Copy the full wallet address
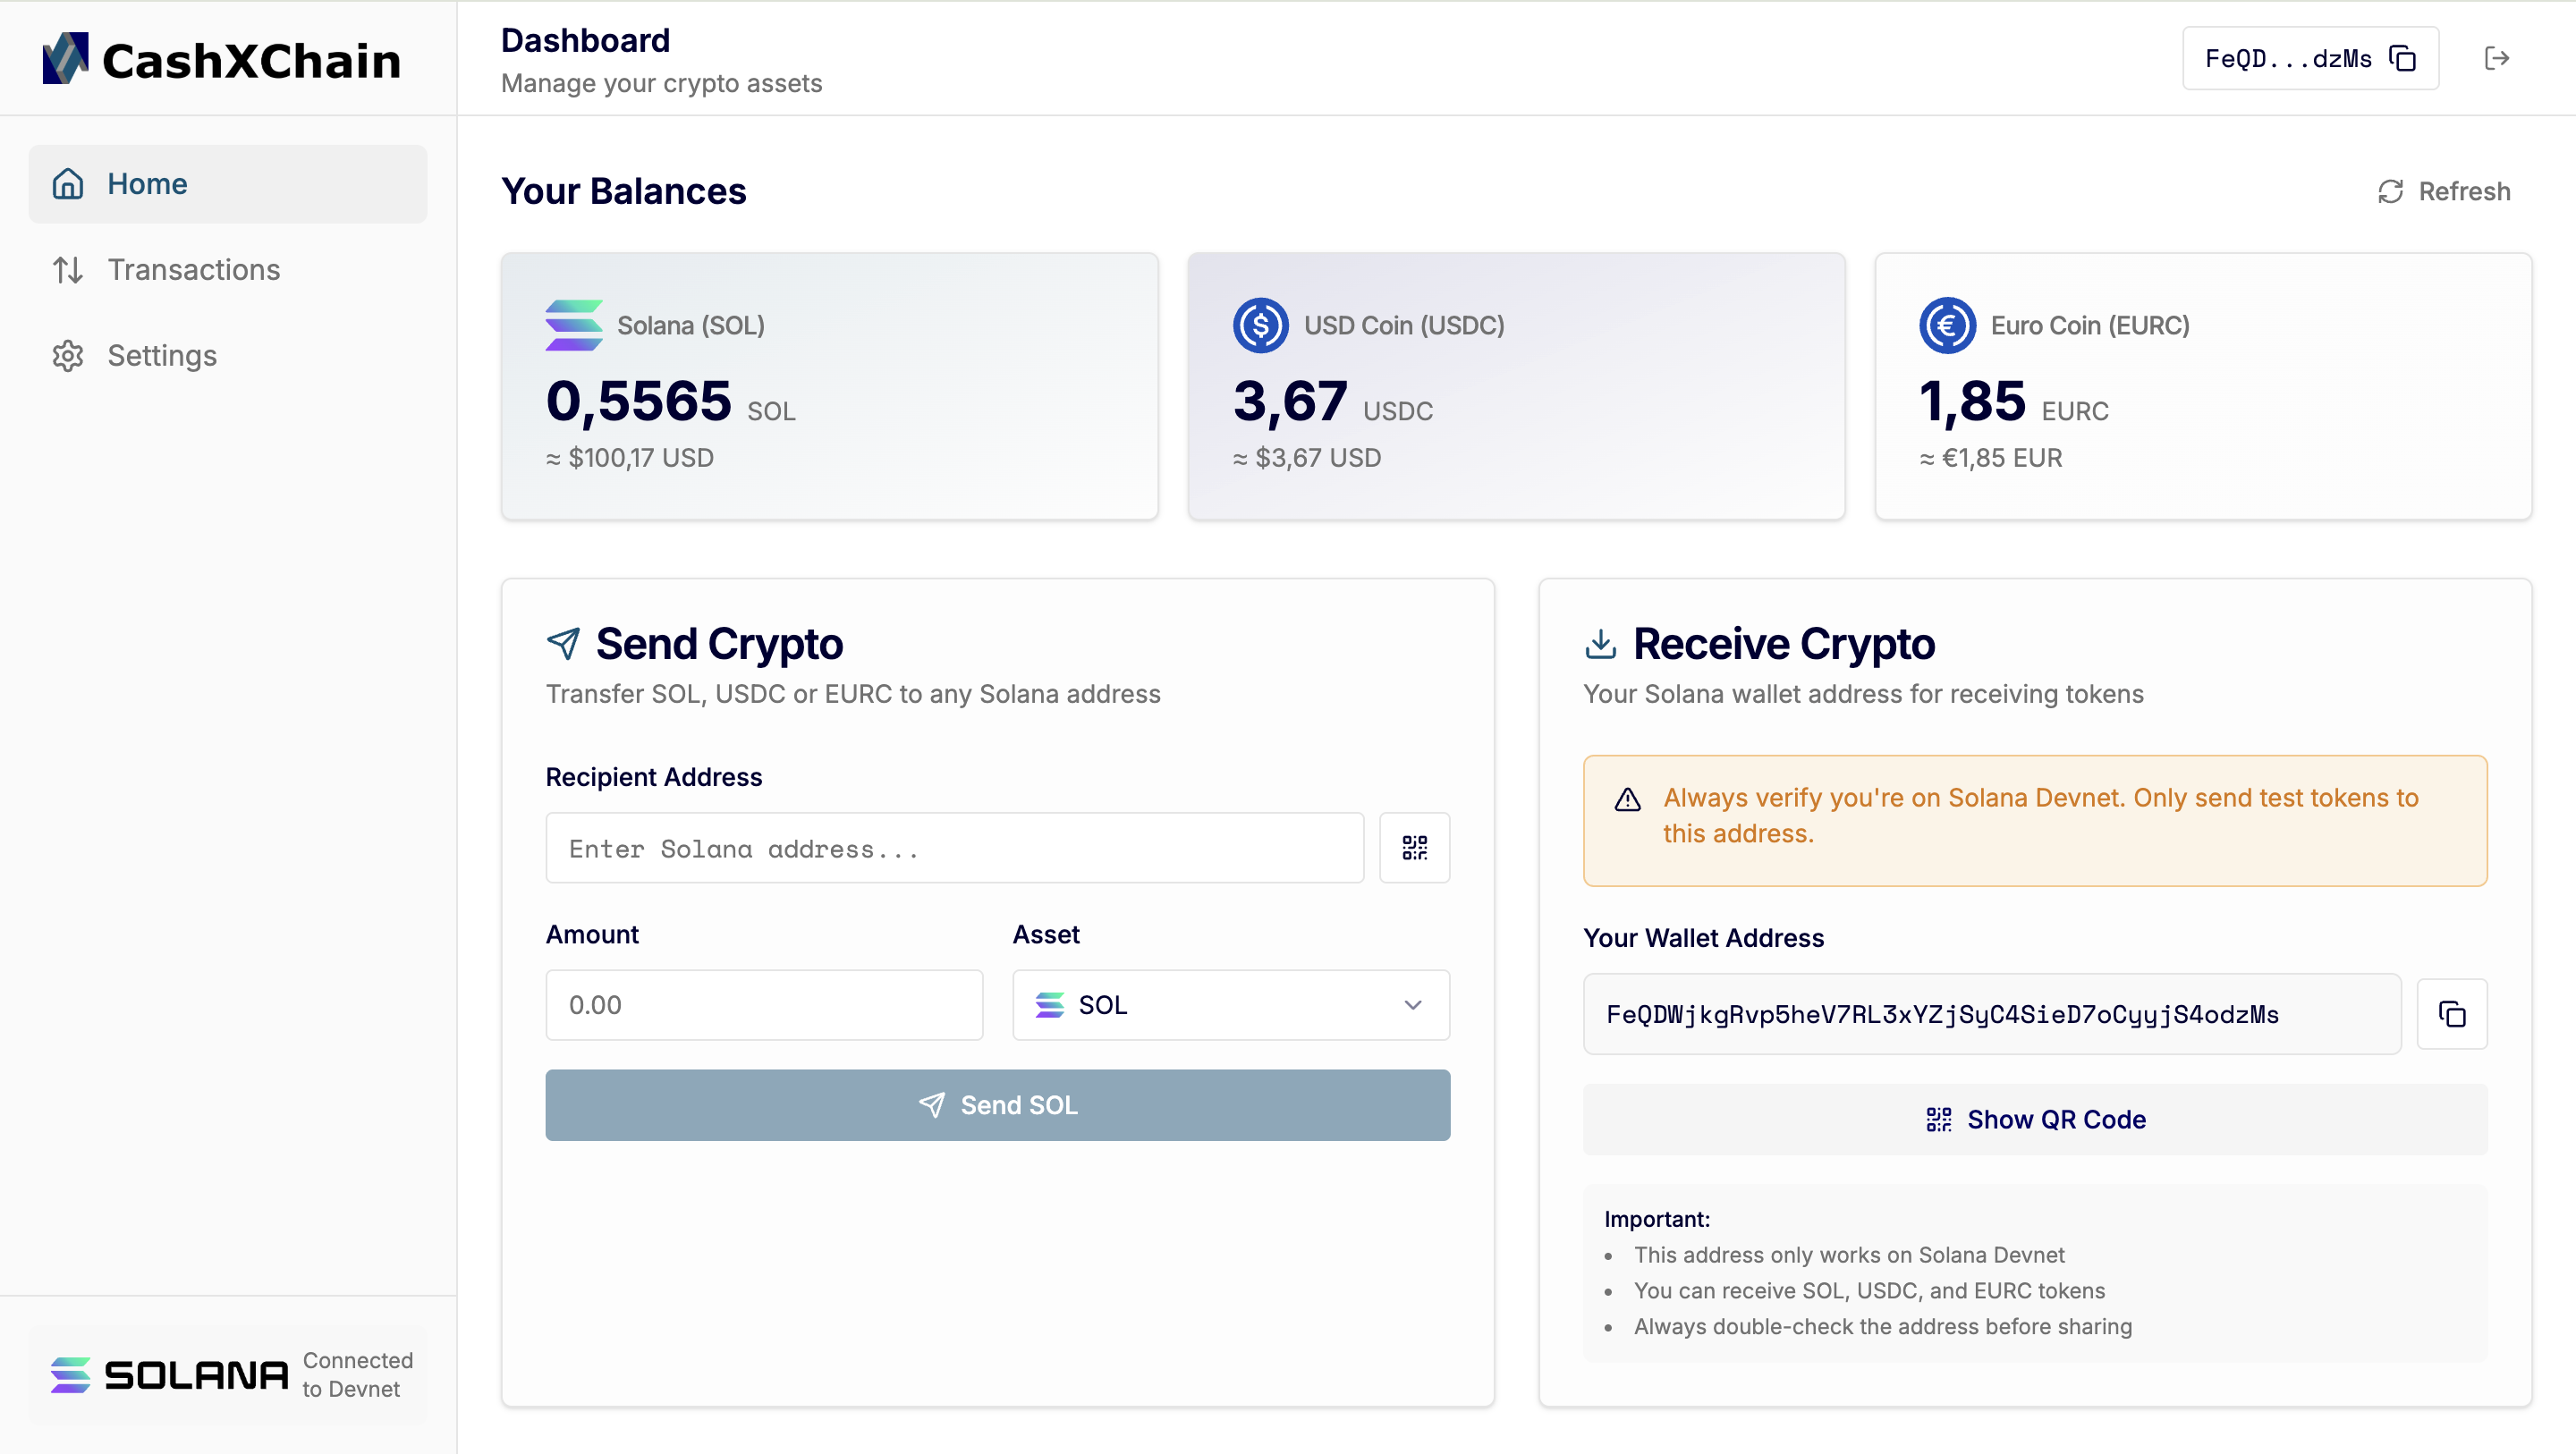 (x=2452, y=1014)
